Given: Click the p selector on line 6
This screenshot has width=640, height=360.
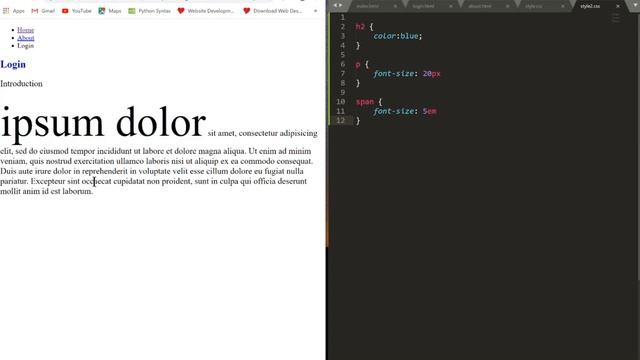Looking at the screenshot, I should click(358, 64).
